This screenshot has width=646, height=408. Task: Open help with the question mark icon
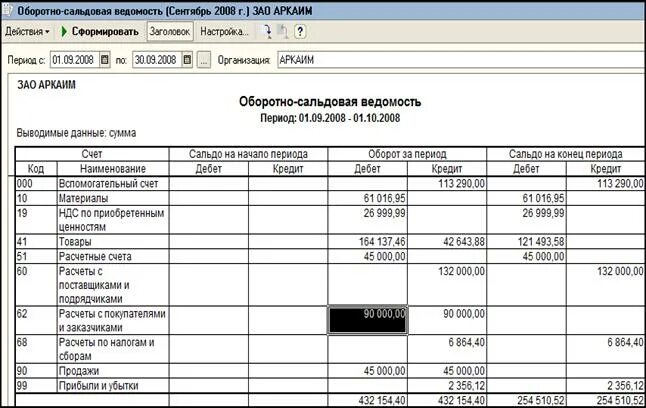(x=300, y=31)
